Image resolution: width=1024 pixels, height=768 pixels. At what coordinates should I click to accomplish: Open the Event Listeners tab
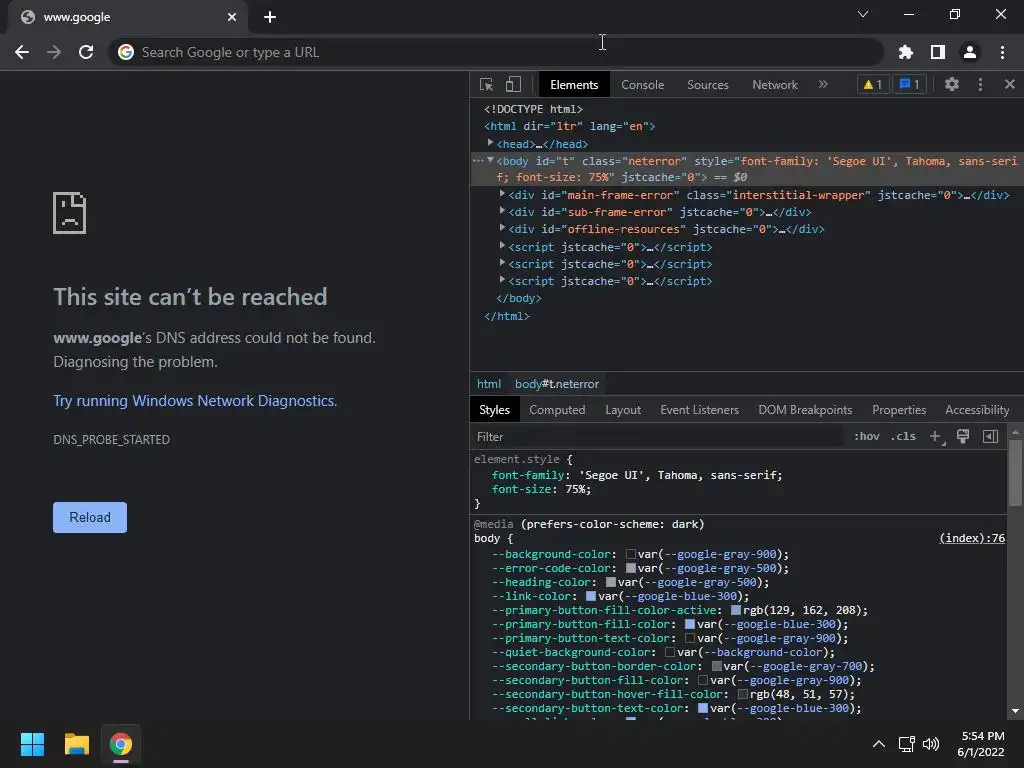[x=699, y=410]
